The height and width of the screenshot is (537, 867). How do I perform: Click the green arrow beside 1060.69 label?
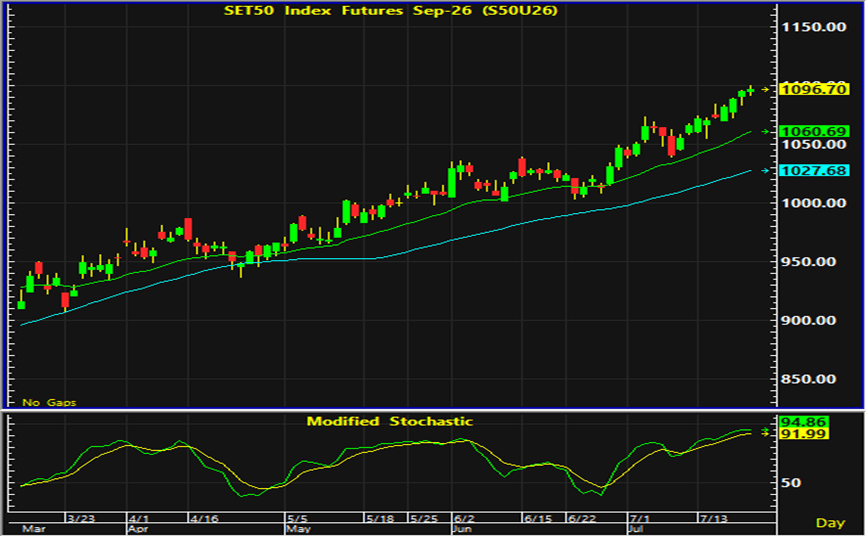(765, 132)
